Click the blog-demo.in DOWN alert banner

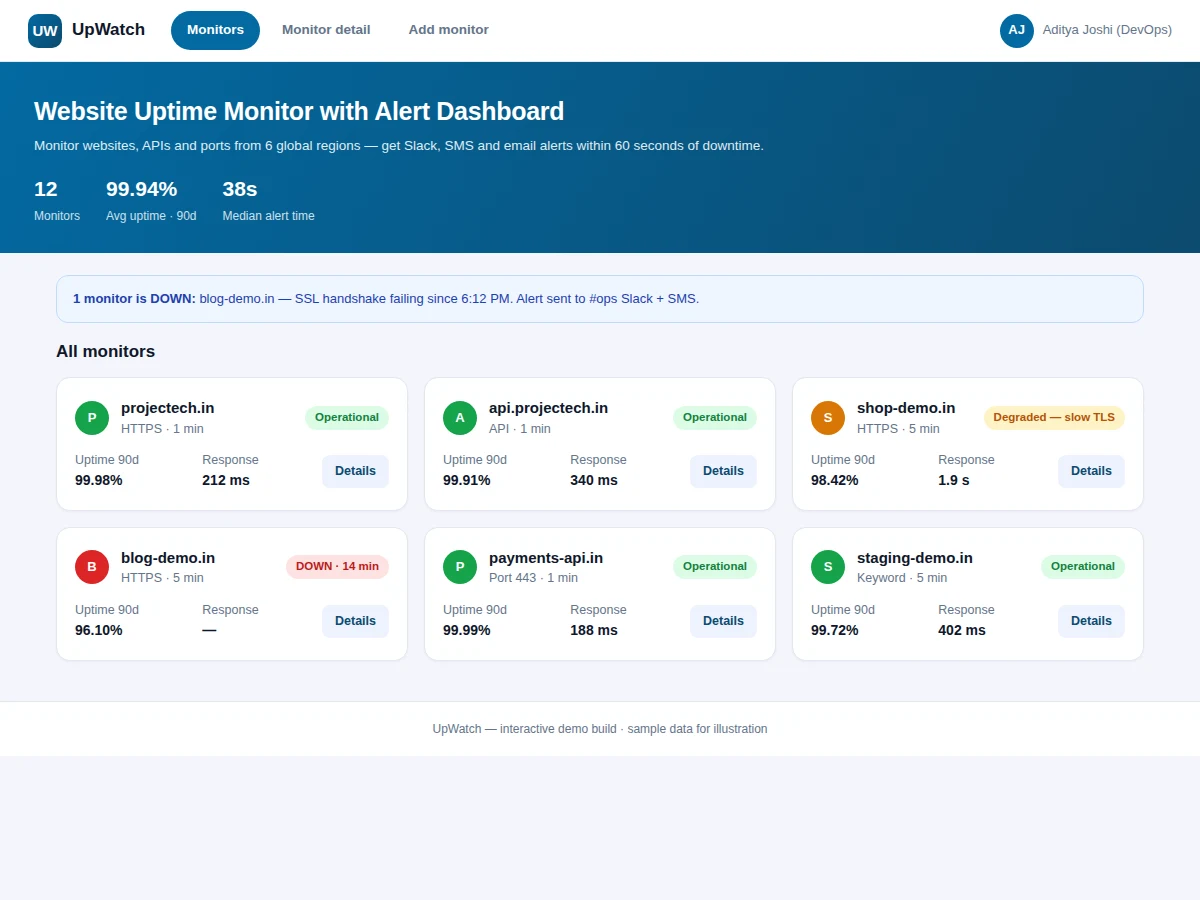(600, 299)
